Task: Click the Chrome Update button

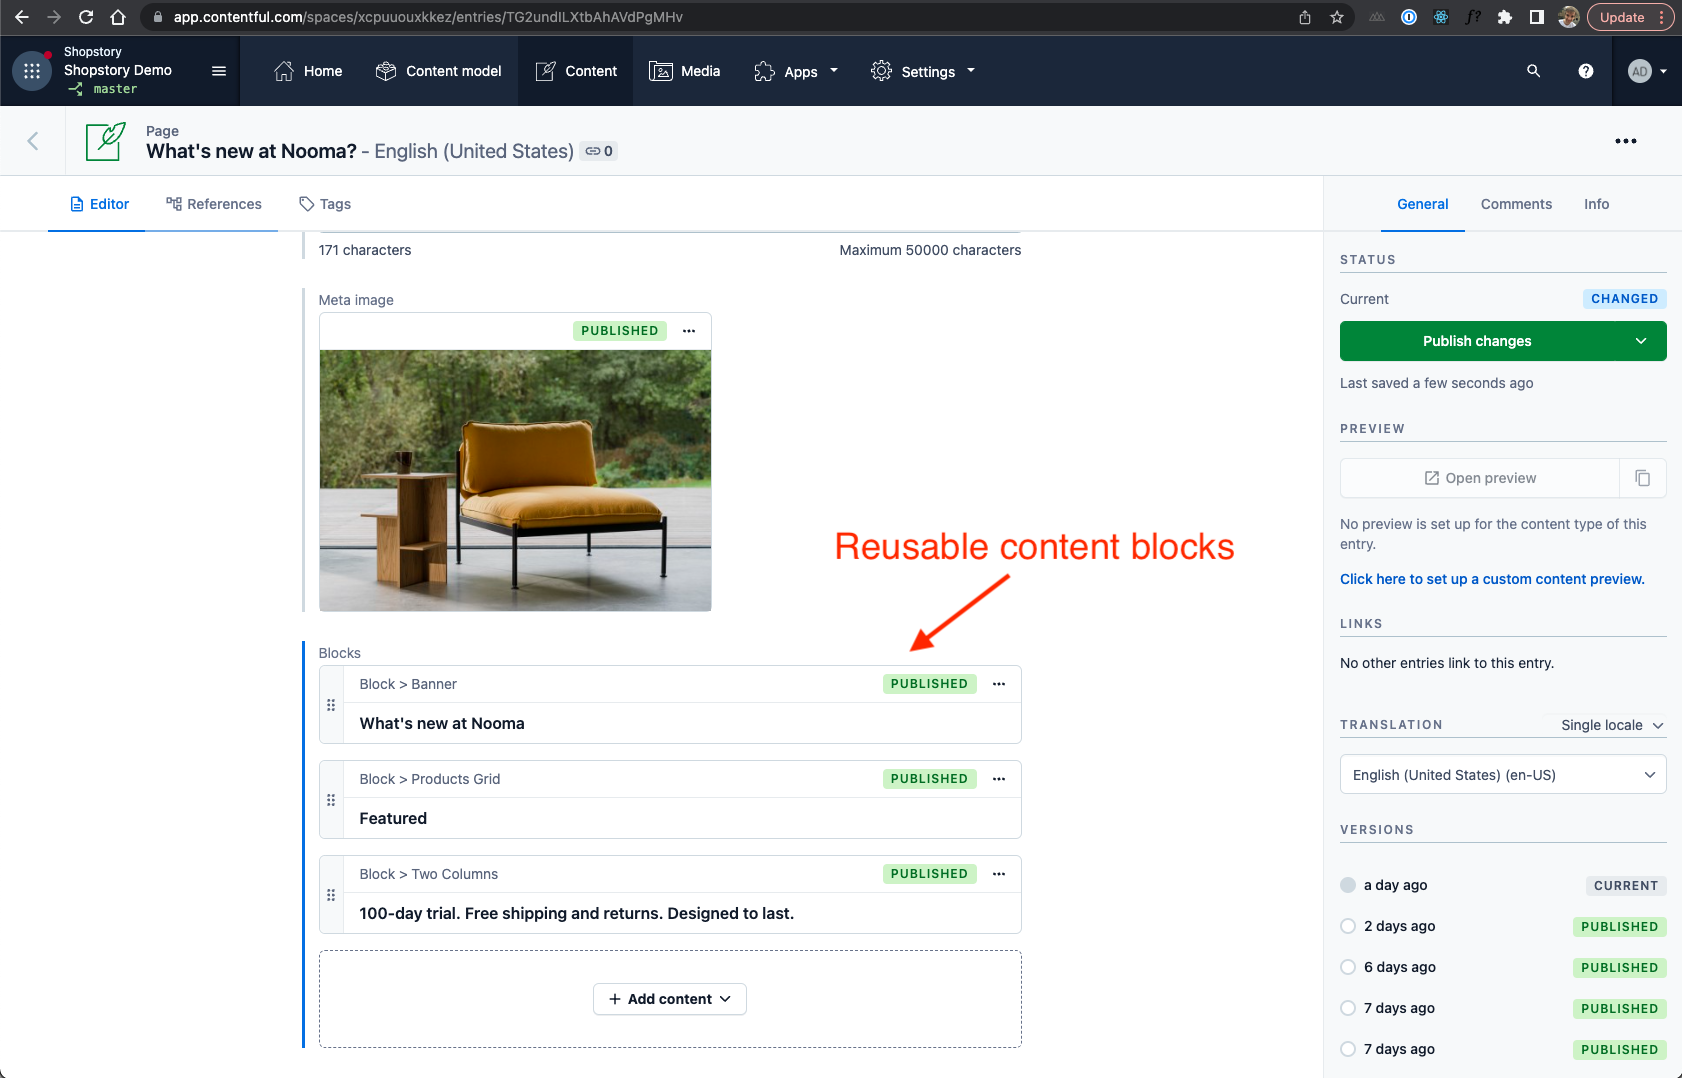Action: pos(1631,17)
